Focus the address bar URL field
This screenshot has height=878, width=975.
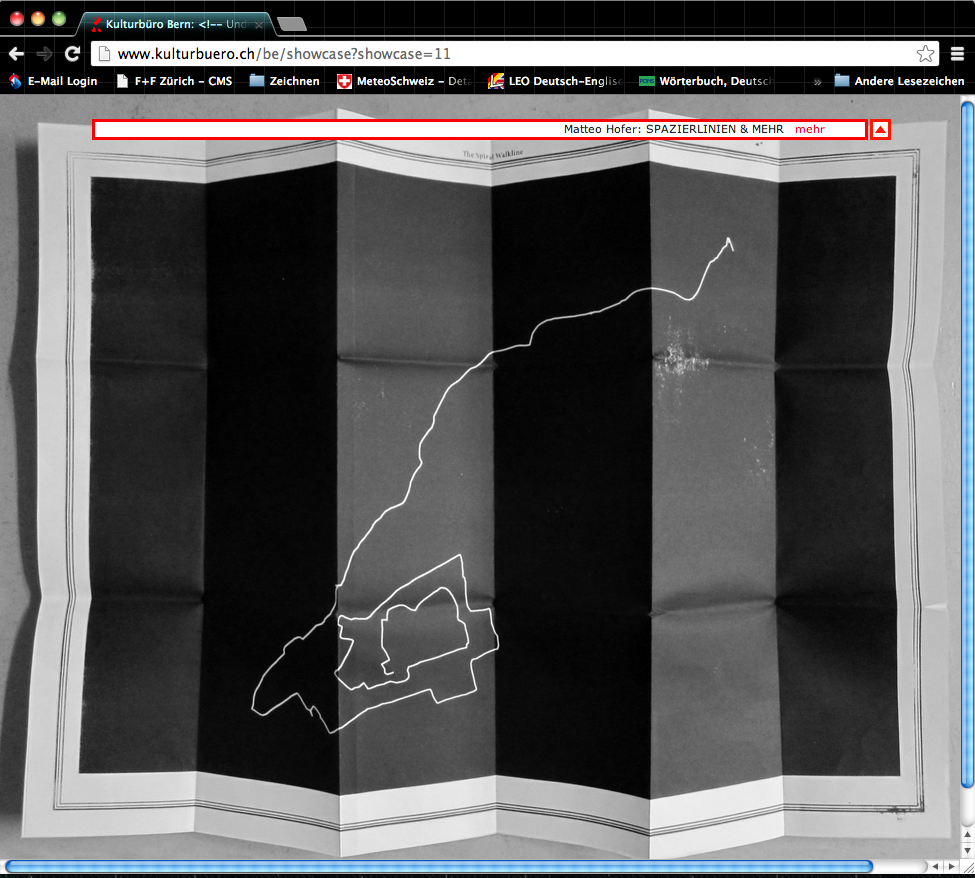[x=514, y=54]
